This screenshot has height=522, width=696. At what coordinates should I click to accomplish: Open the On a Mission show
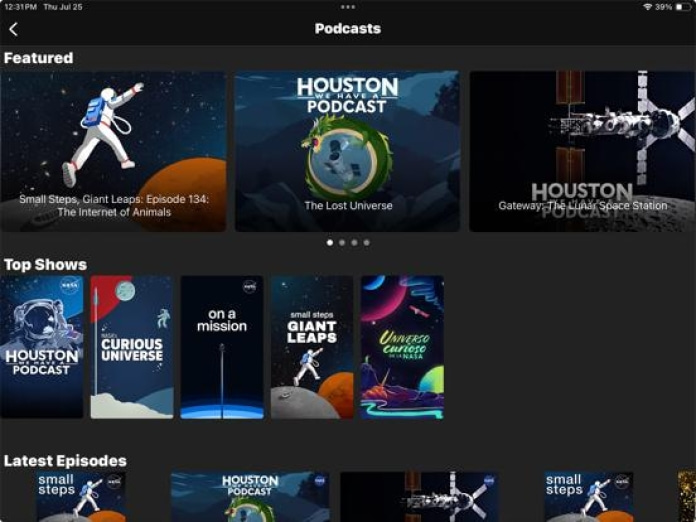tap(222, 347)
